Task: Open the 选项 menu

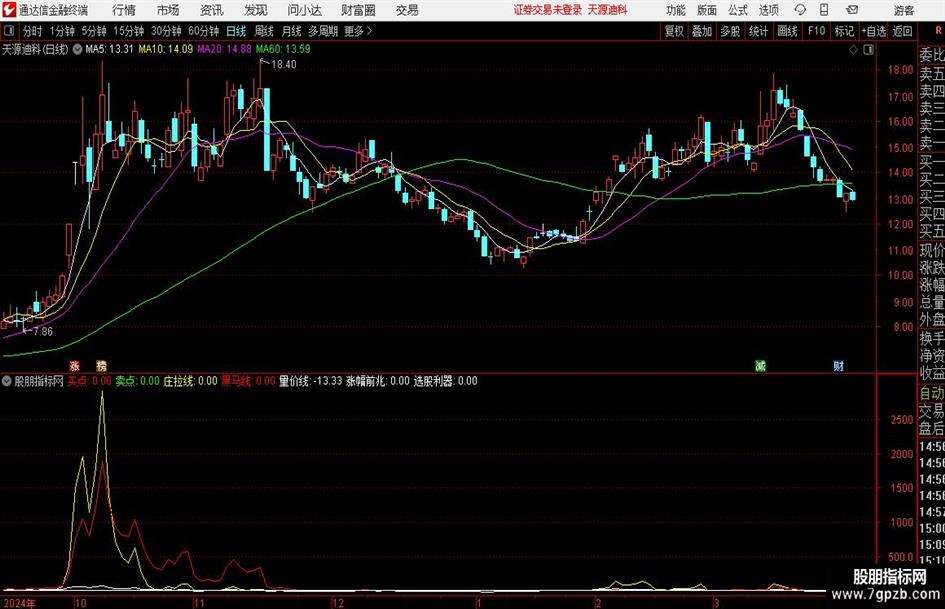Action: pyautogui.click(x=768, y=10)
